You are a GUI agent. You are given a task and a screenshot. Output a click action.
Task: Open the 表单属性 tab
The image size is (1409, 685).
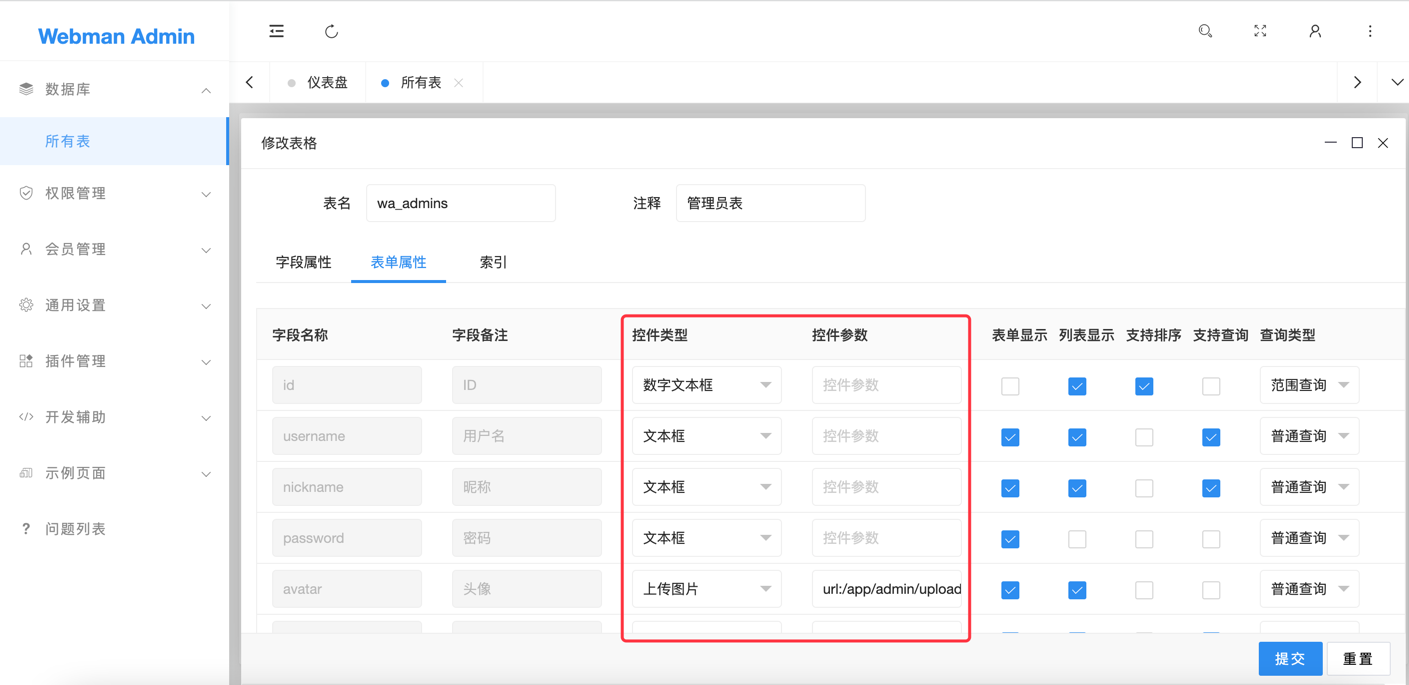click(398, 262)
